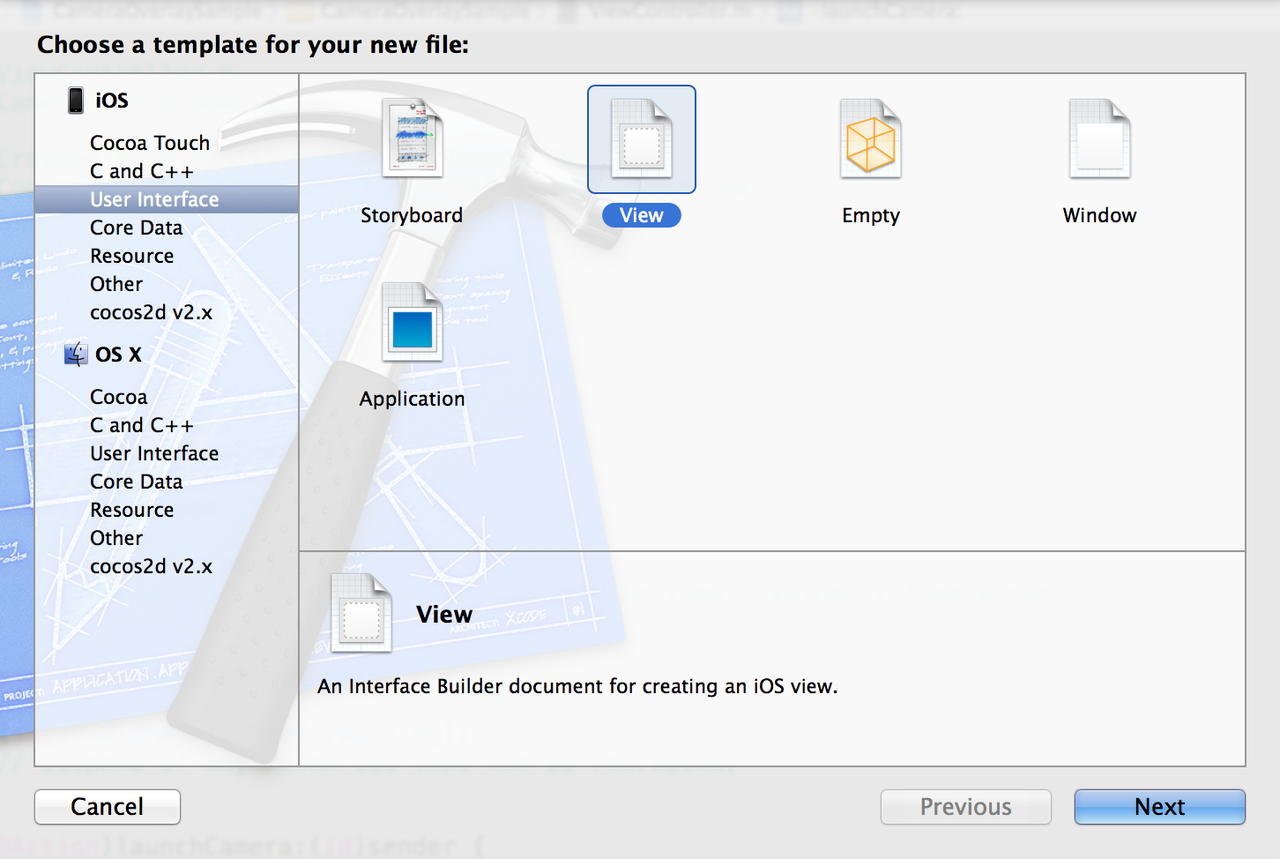Image resolution: width=1280 pixels, height=859 pixels.
Task: Select Core Data under the OS X section
Action: (x=136, y=481)
